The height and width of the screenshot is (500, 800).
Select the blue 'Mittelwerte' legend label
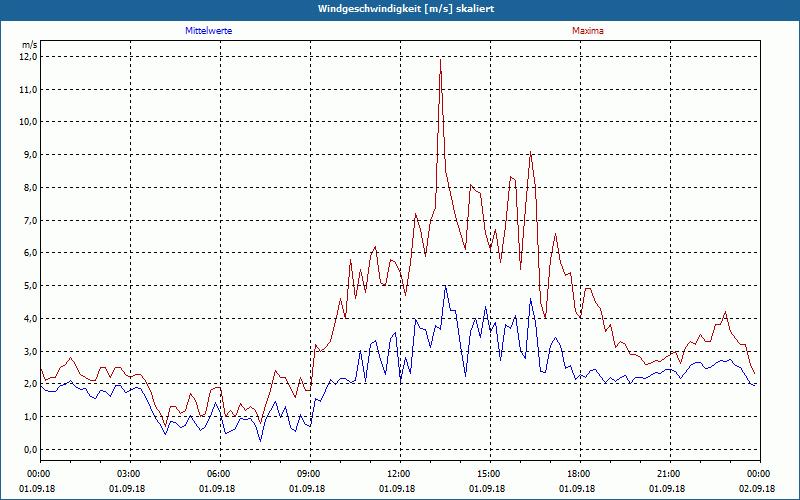tap(209, 31)
